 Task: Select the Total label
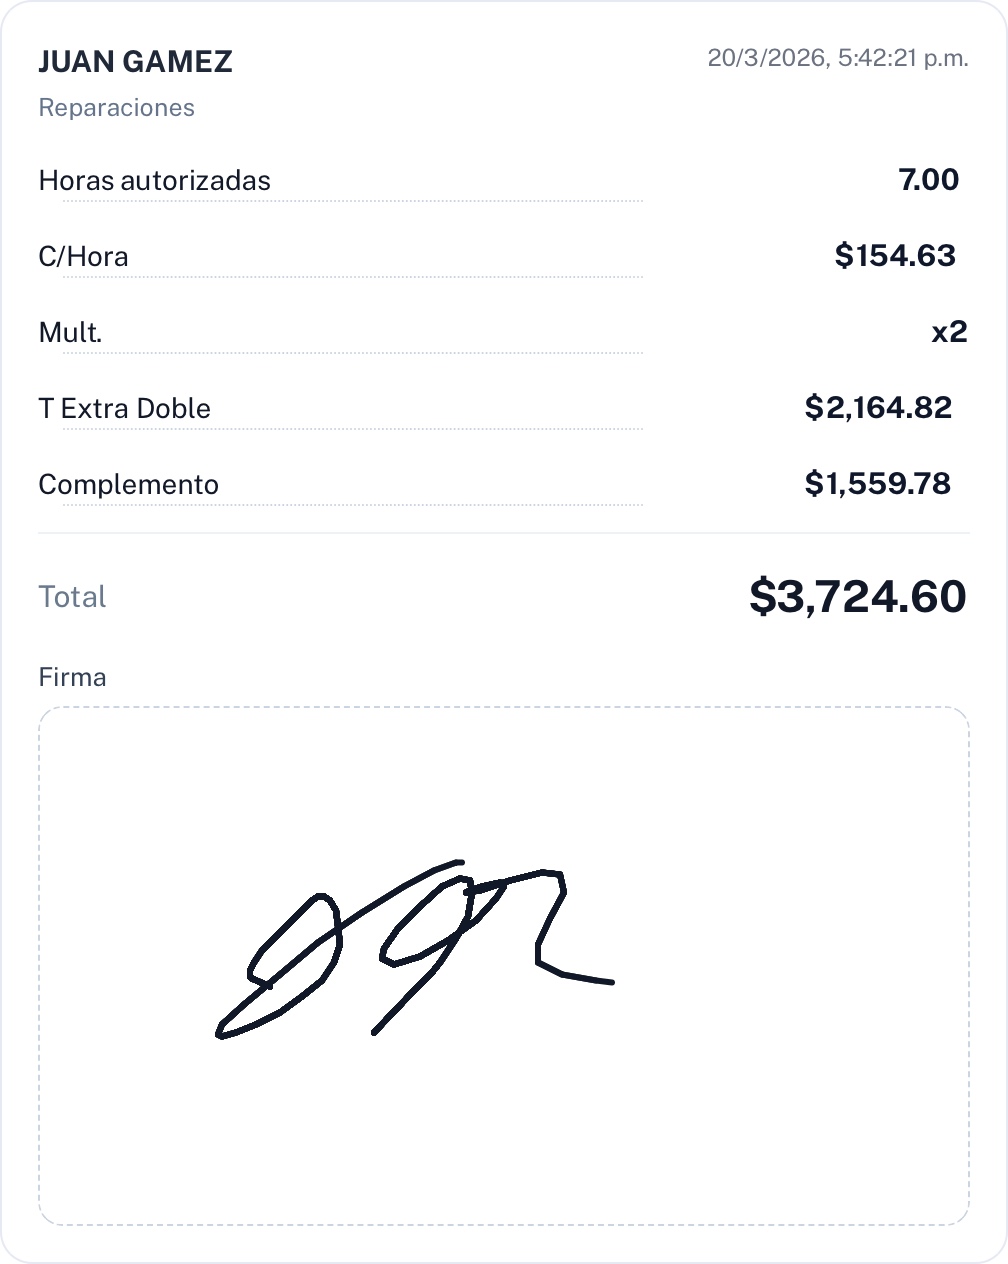pyautogui.click(x=72, y=597)
